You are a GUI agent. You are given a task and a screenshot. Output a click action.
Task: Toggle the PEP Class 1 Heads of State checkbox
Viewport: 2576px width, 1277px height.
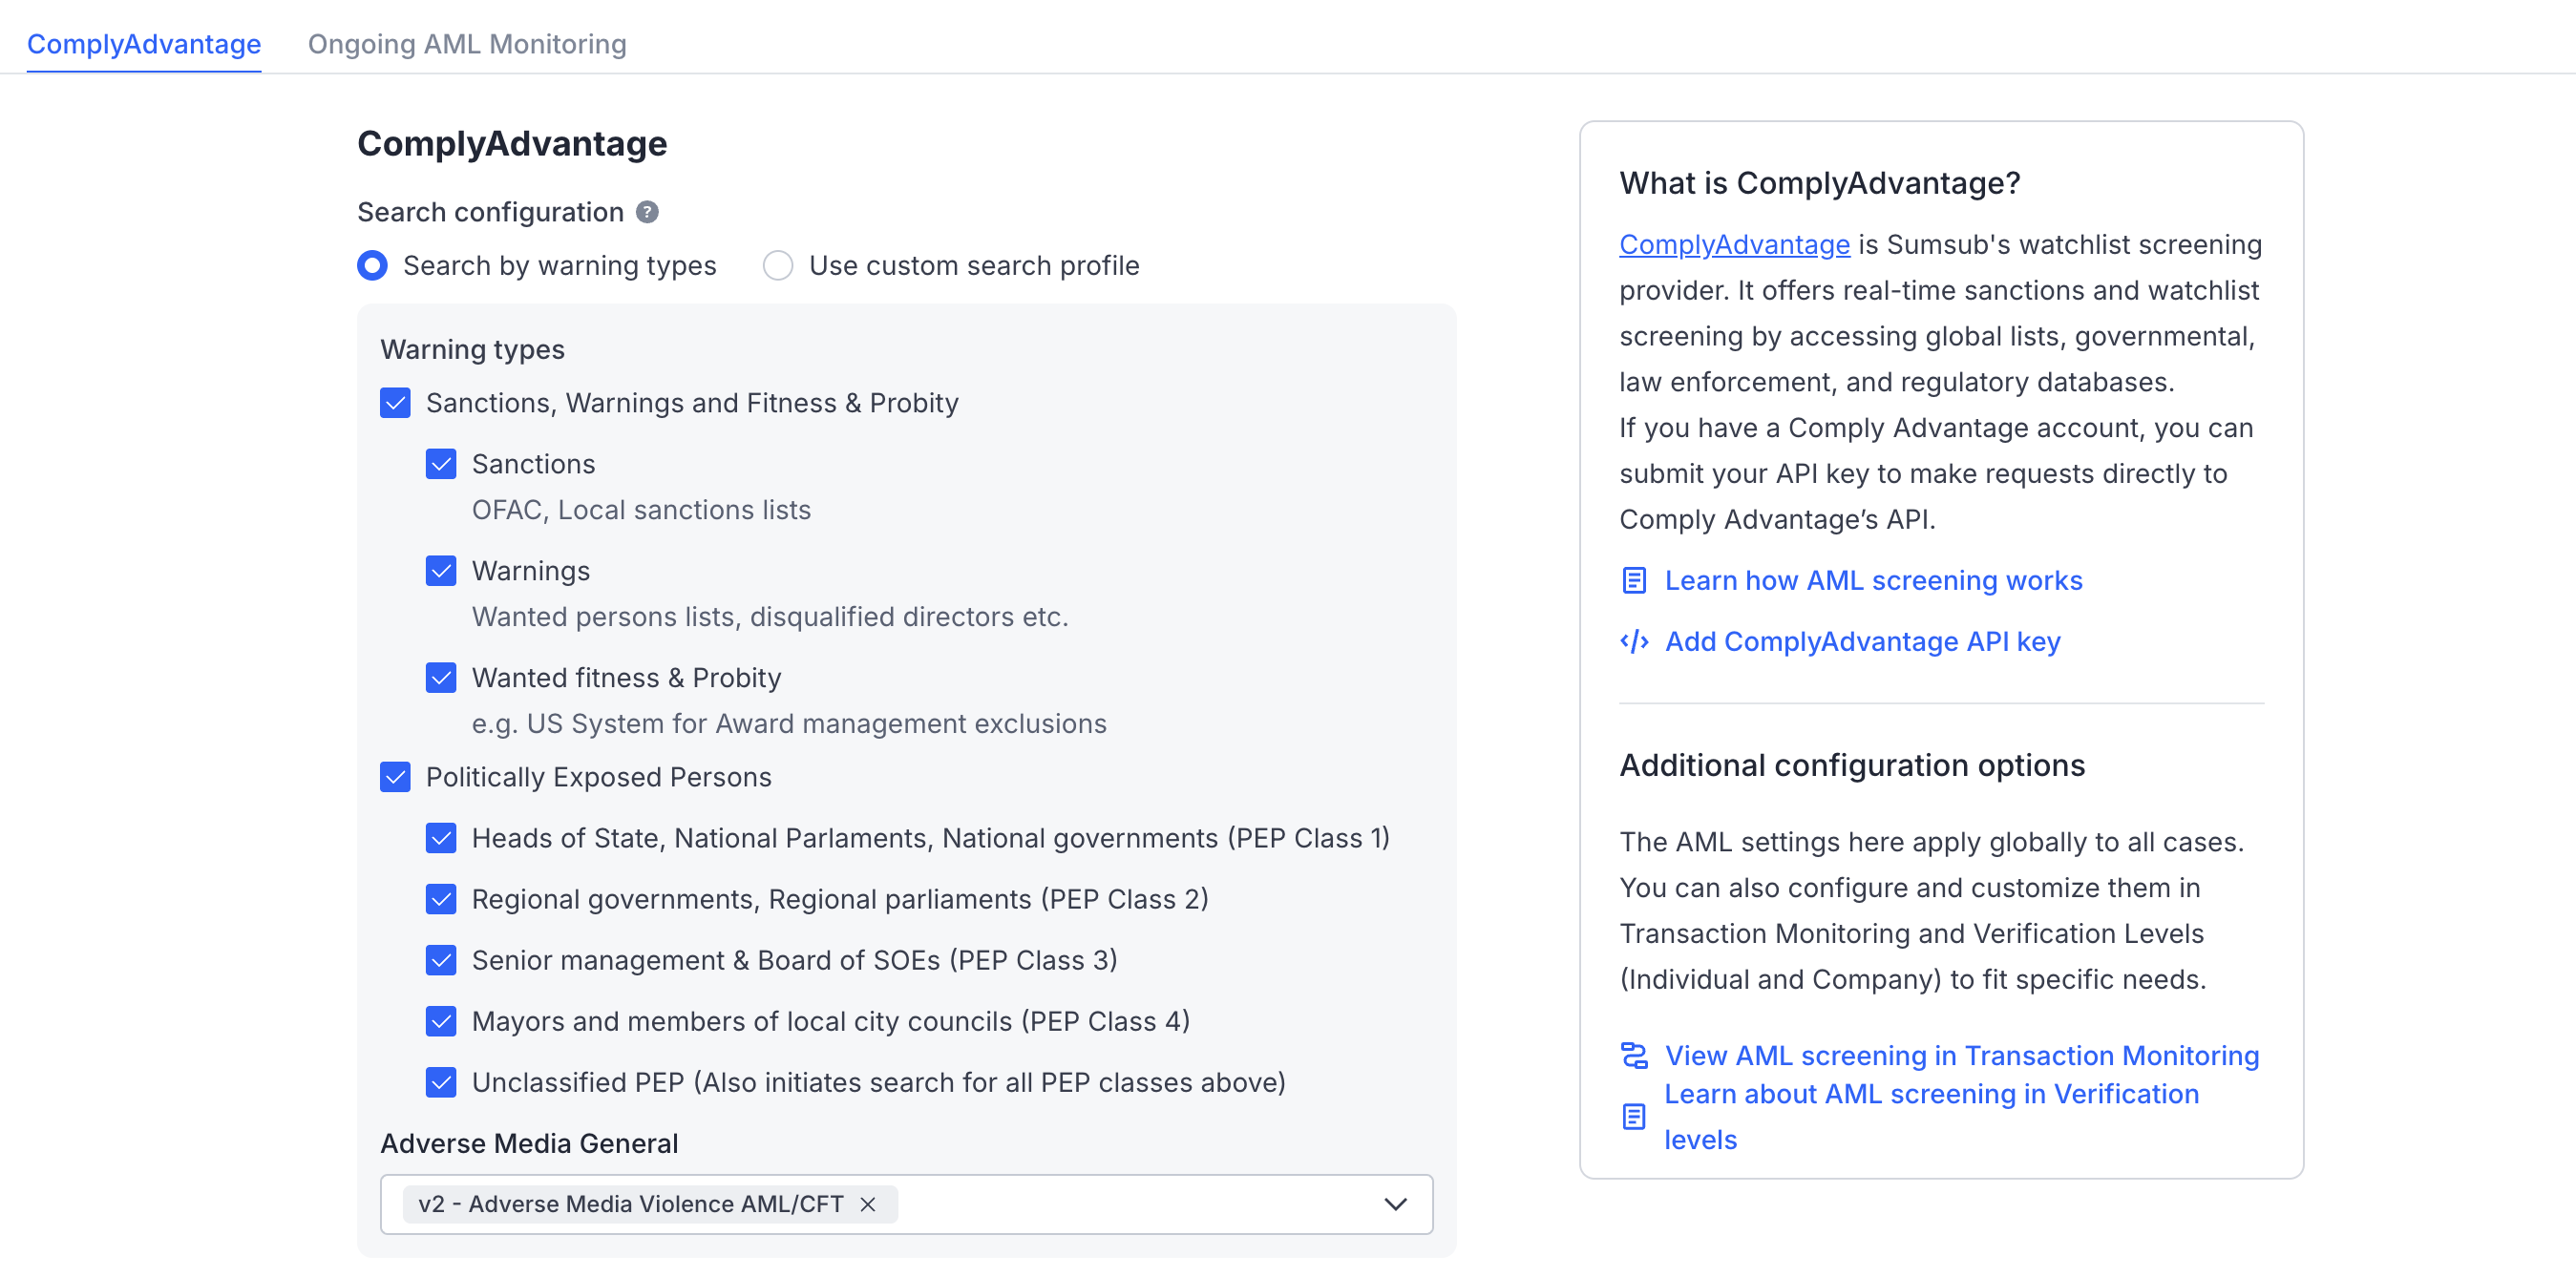click(x=441, y=838)
